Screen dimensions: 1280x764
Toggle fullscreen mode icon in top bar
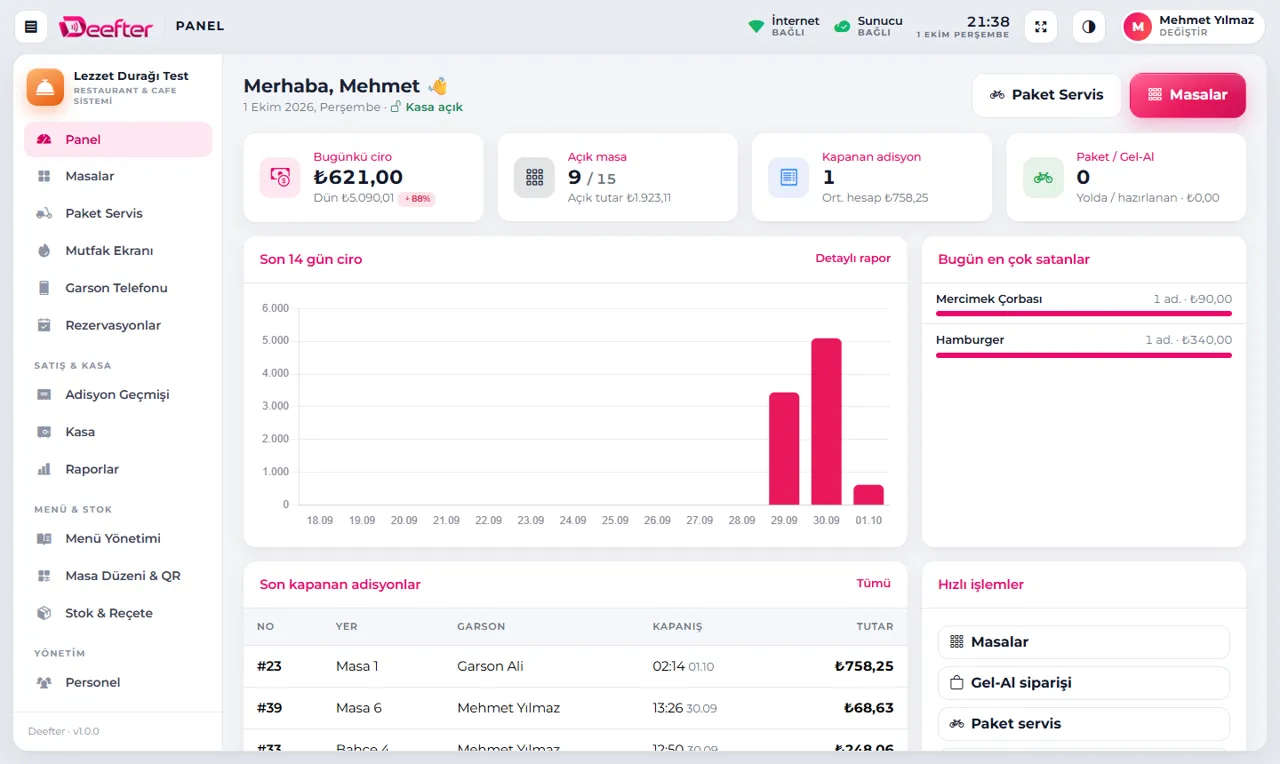[1041, 27]
